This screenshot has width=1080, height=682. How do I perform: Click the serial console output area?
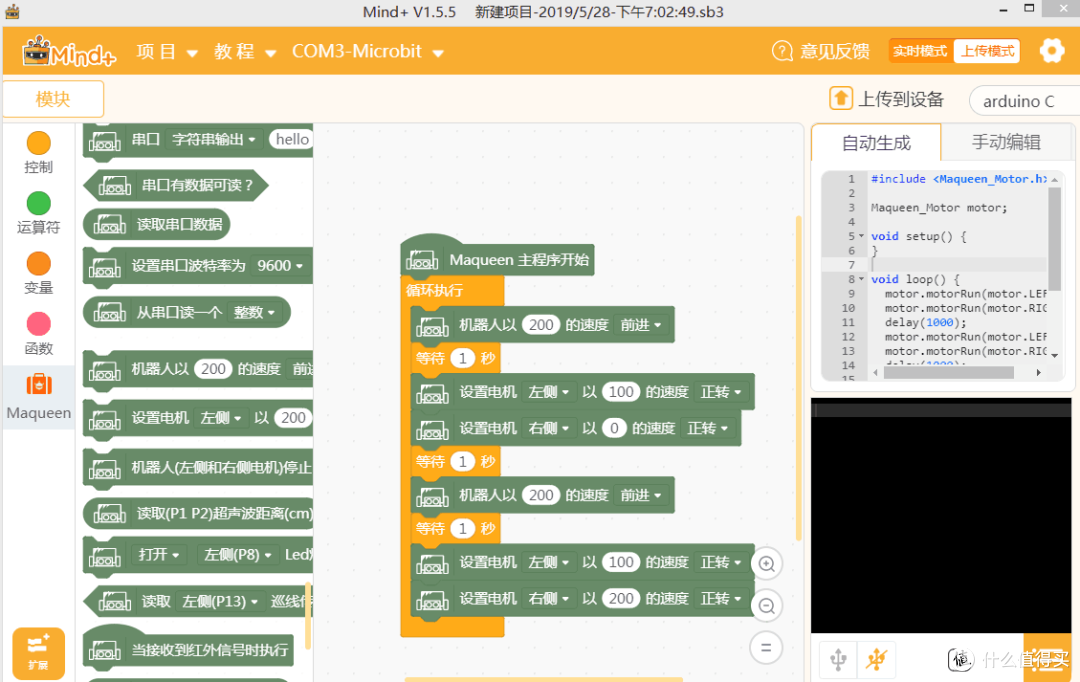click(941, 515)
